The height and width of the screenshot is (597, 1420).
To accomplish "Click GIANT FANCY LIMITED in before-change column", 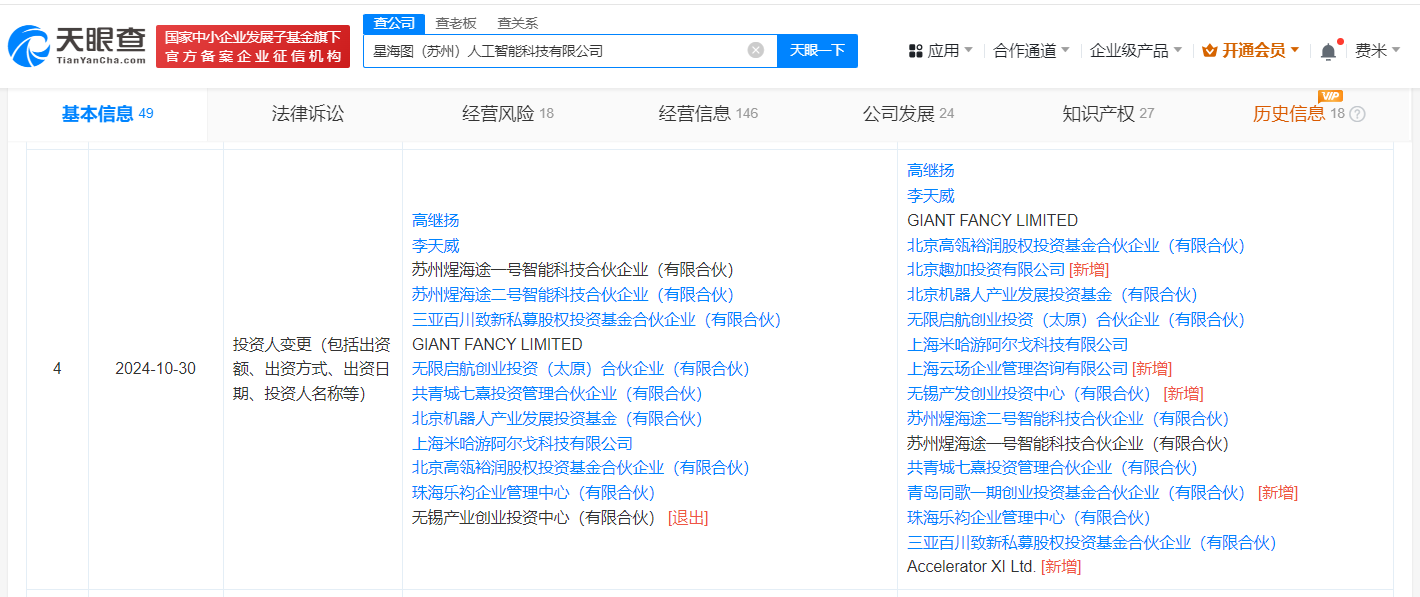I will tap(497, 345).
